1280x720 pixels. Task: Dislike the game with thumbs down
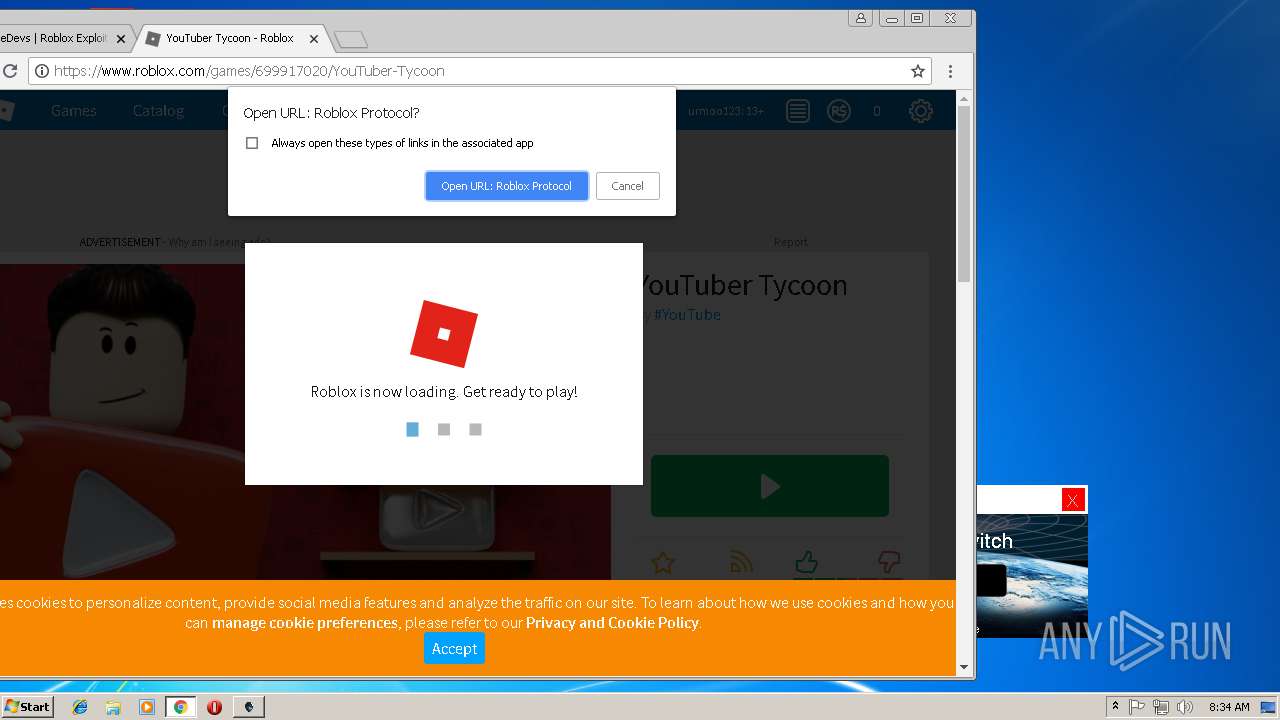(888, 562)
